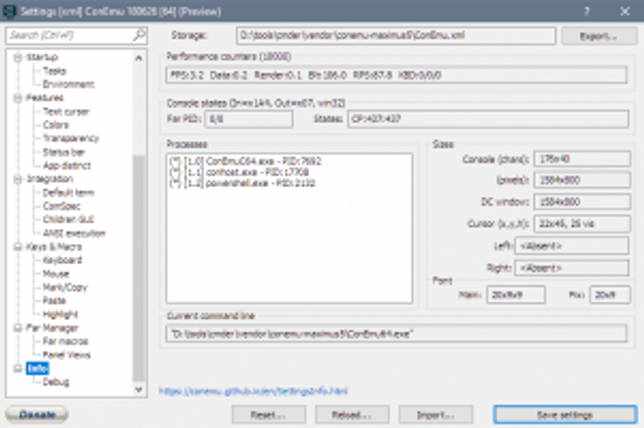Click the ConEmu title bar icon
The height and width of the screenshot is (428, 644).
[x=8, y=11]
